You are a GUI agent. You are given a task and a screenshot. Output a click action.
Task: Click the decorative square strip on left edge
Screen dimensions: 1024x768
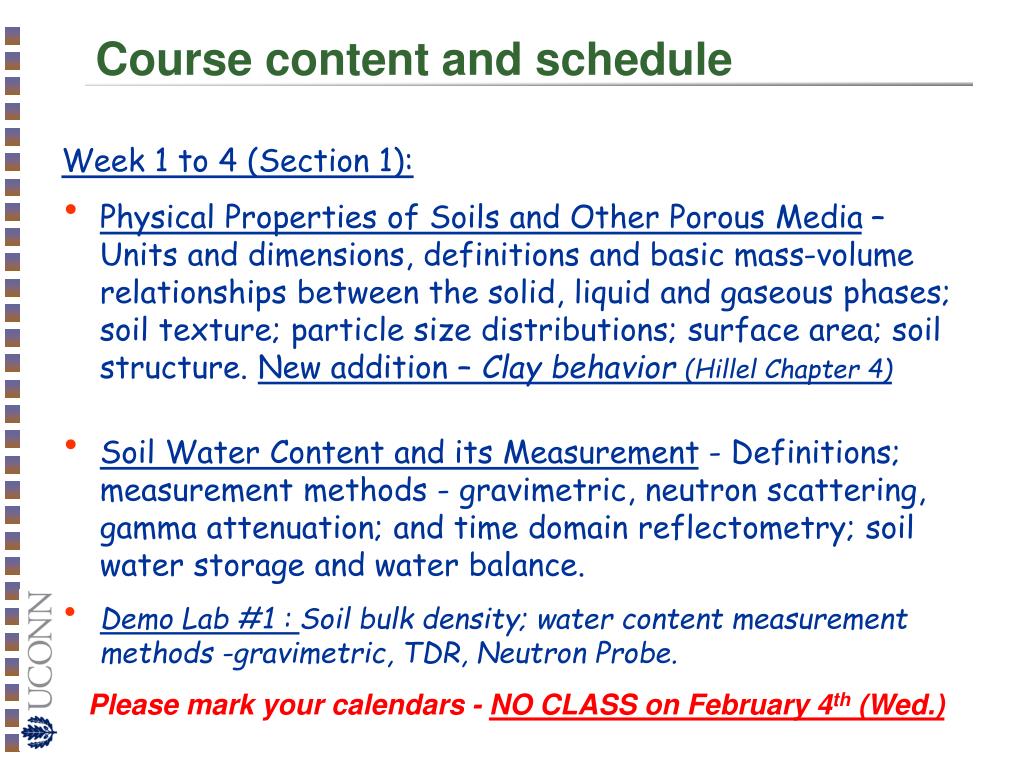(12, 389)
